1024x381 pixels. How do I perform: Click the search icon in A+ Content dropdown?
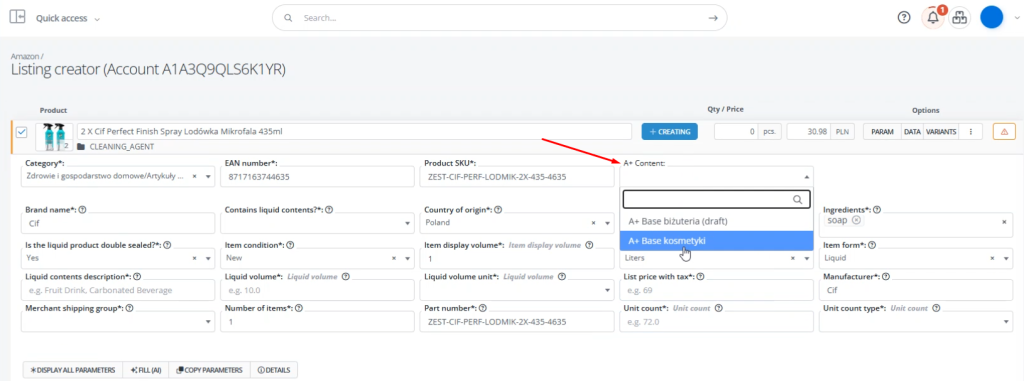click(x=797, y=199)
